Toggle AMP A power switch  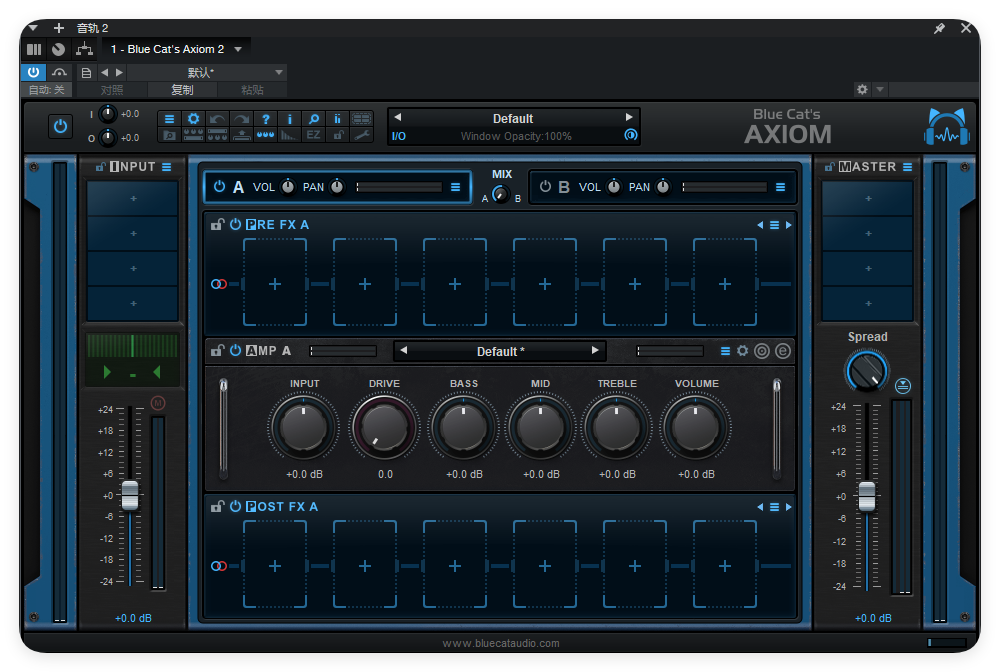(235, 351)
